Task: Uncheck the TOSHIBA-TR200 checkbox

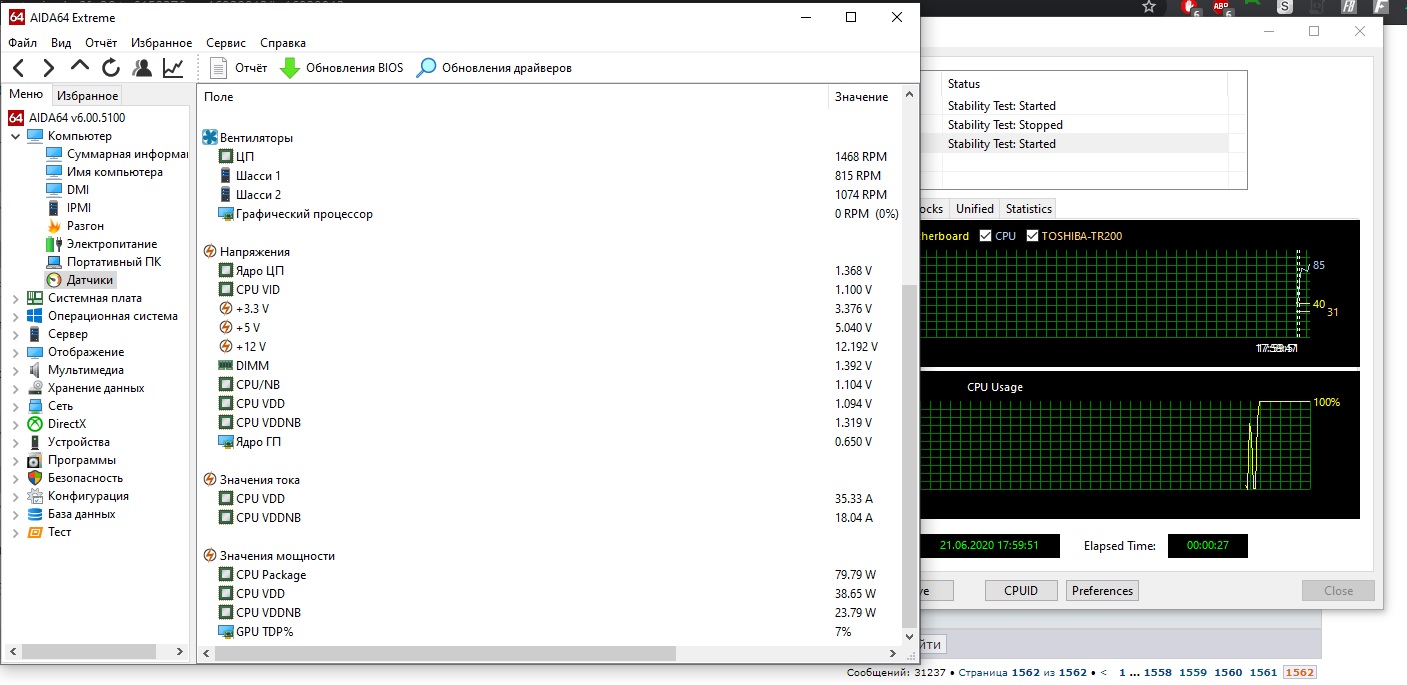Action: coord(1032,236)
